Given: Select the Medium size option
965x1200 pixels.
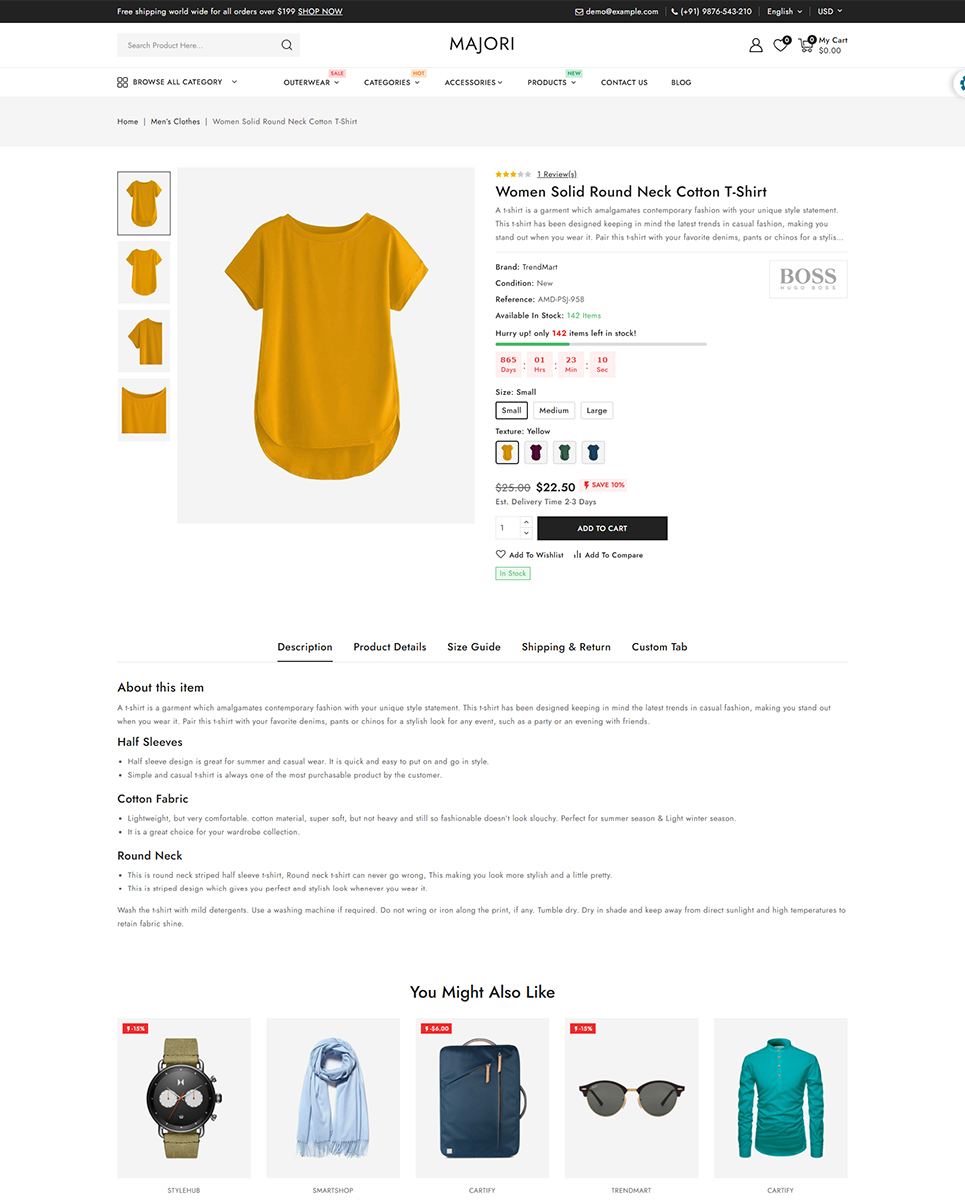Looking at the screenshot, I should pyautogui.click(x=553, y=410).
